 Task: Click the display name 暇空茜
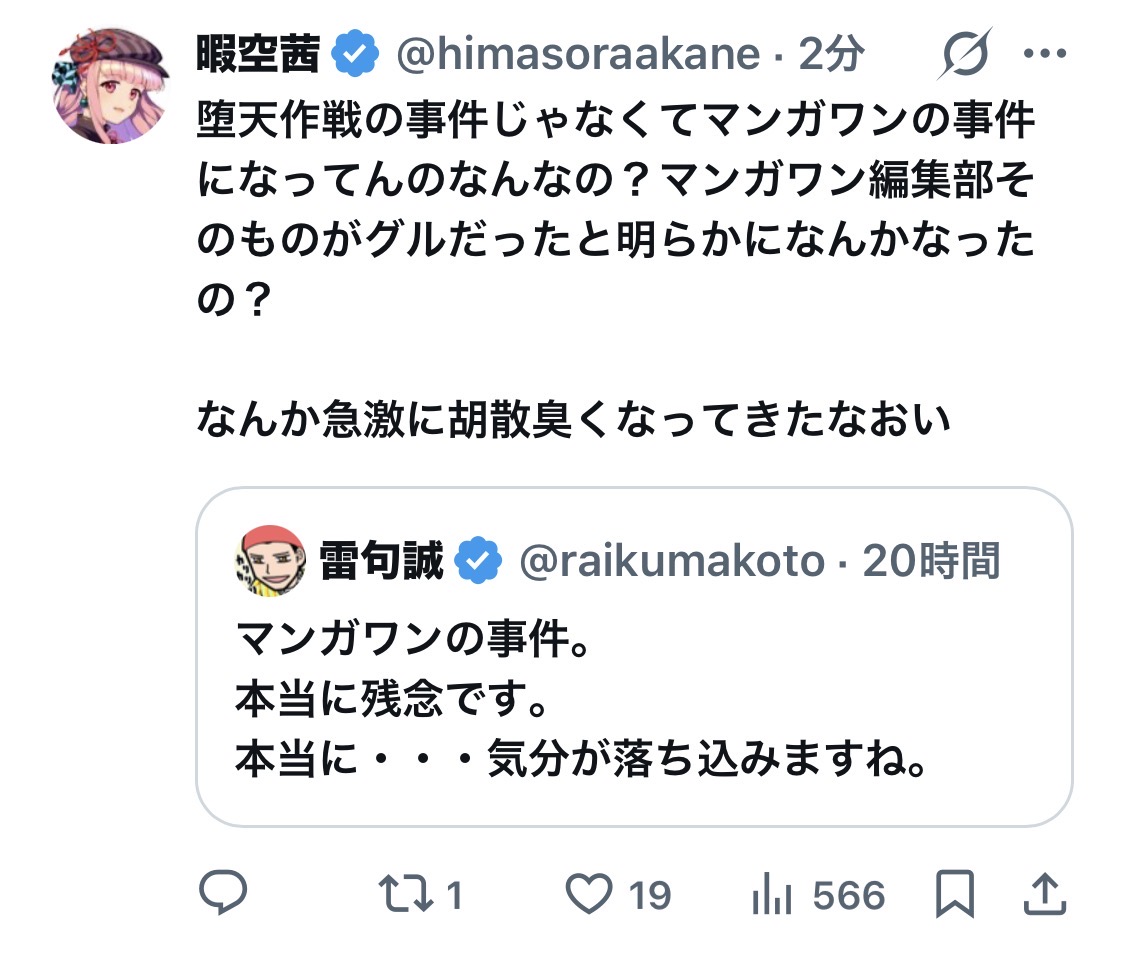[x=258, y=55]
